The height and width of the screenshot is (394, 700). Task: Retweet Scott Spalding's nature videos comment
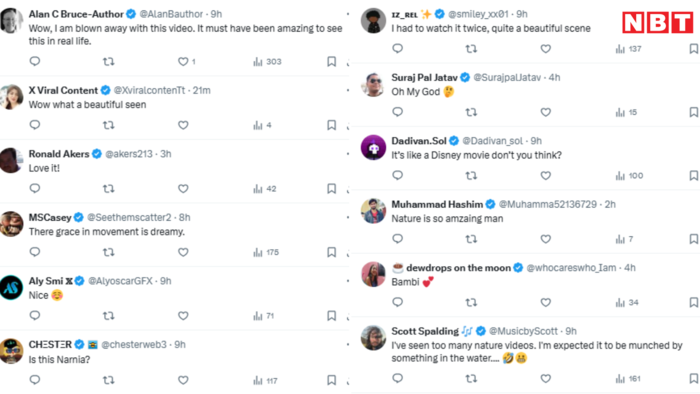[x=471, y=379]
